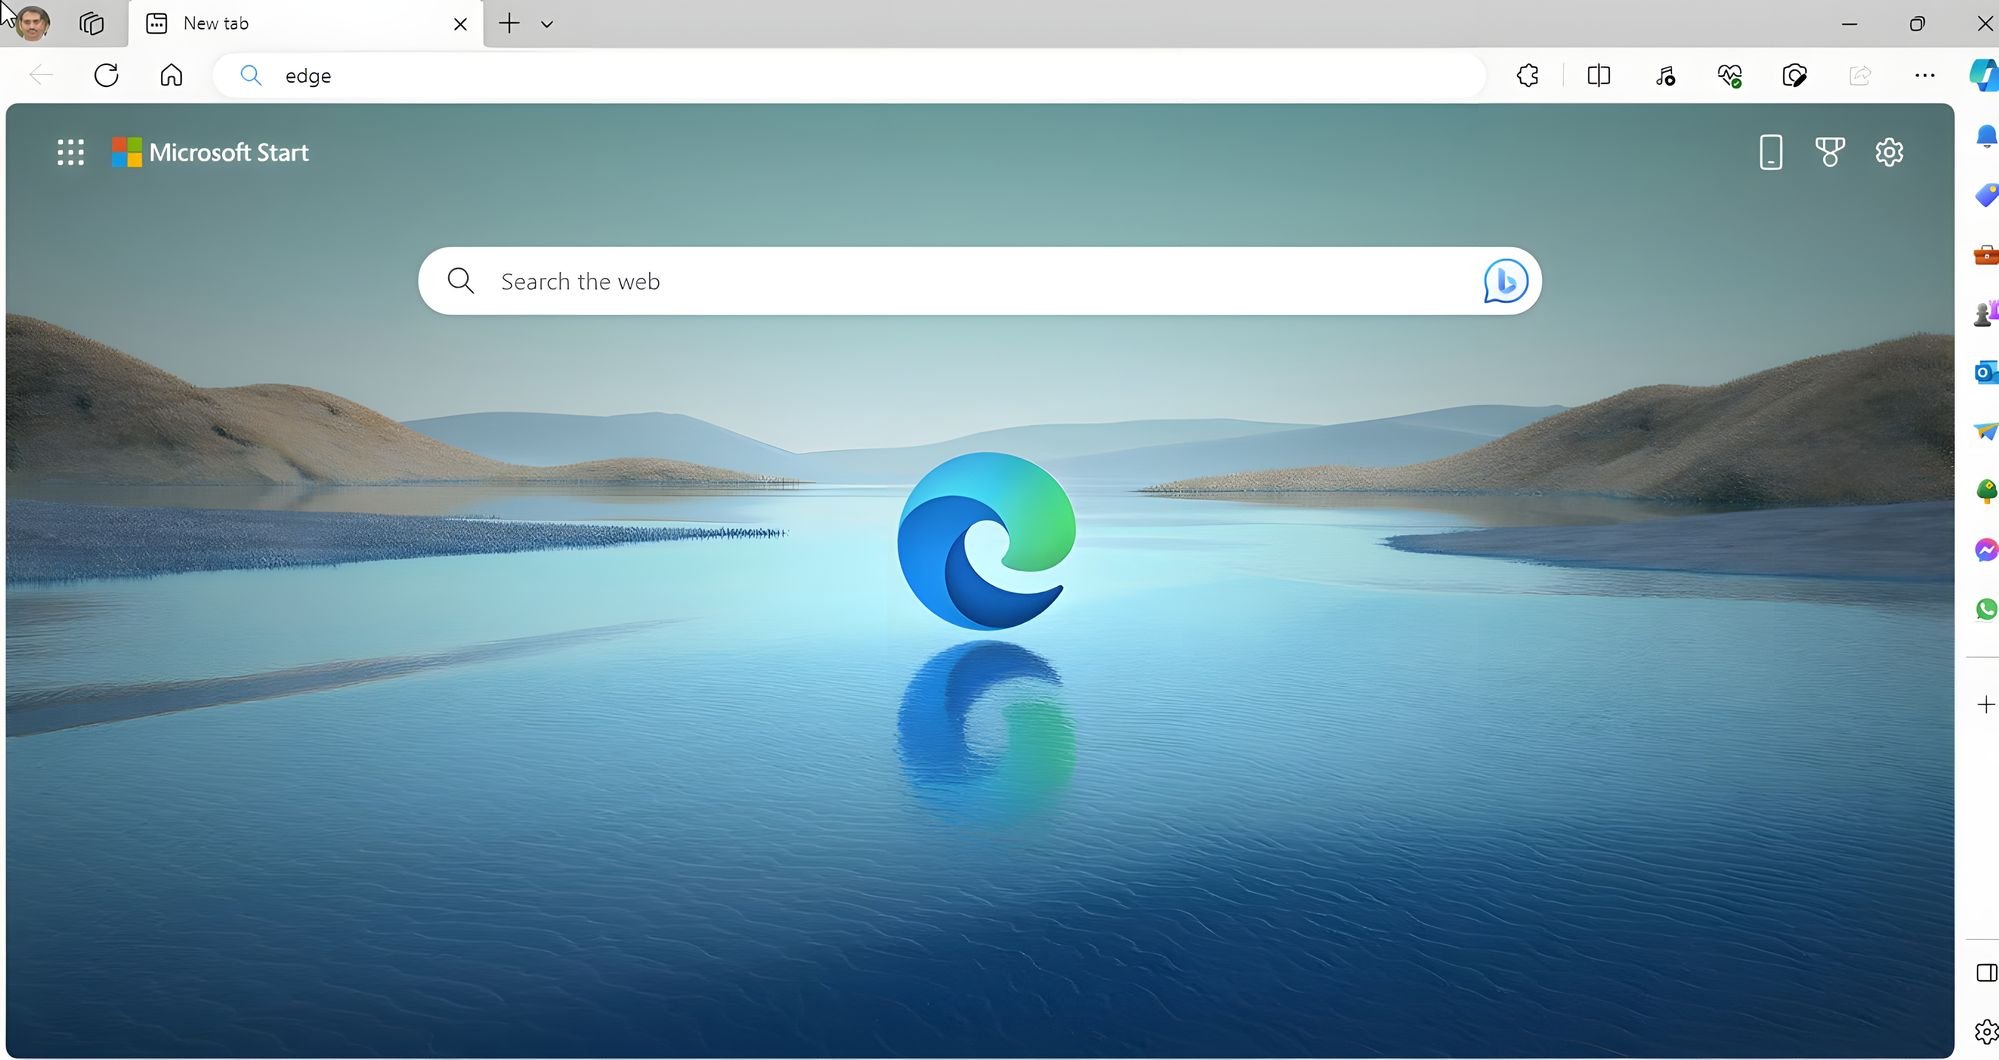
Task: Refresh the page
Action: (106, 75)
